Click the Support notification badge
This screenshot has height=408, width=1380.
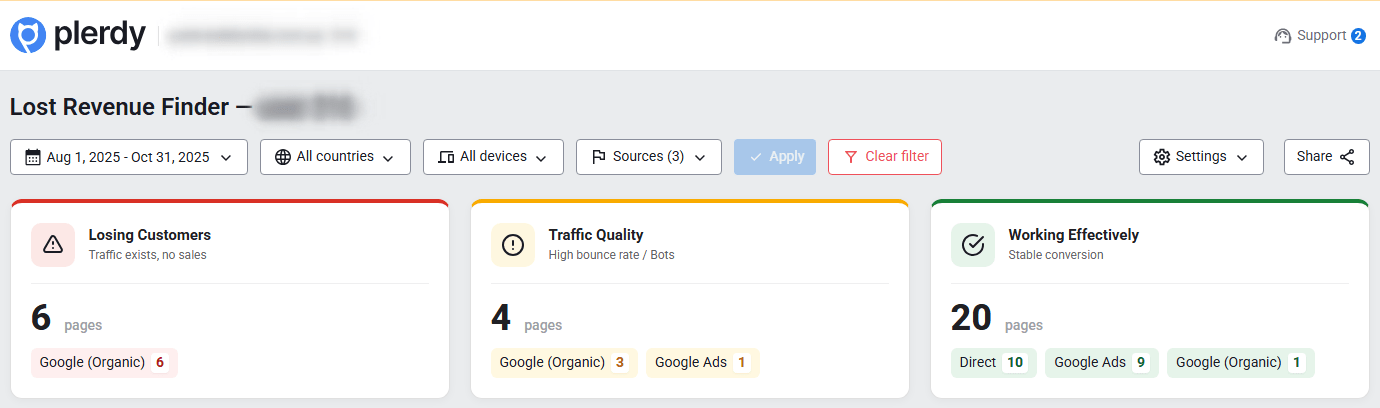1358,36
